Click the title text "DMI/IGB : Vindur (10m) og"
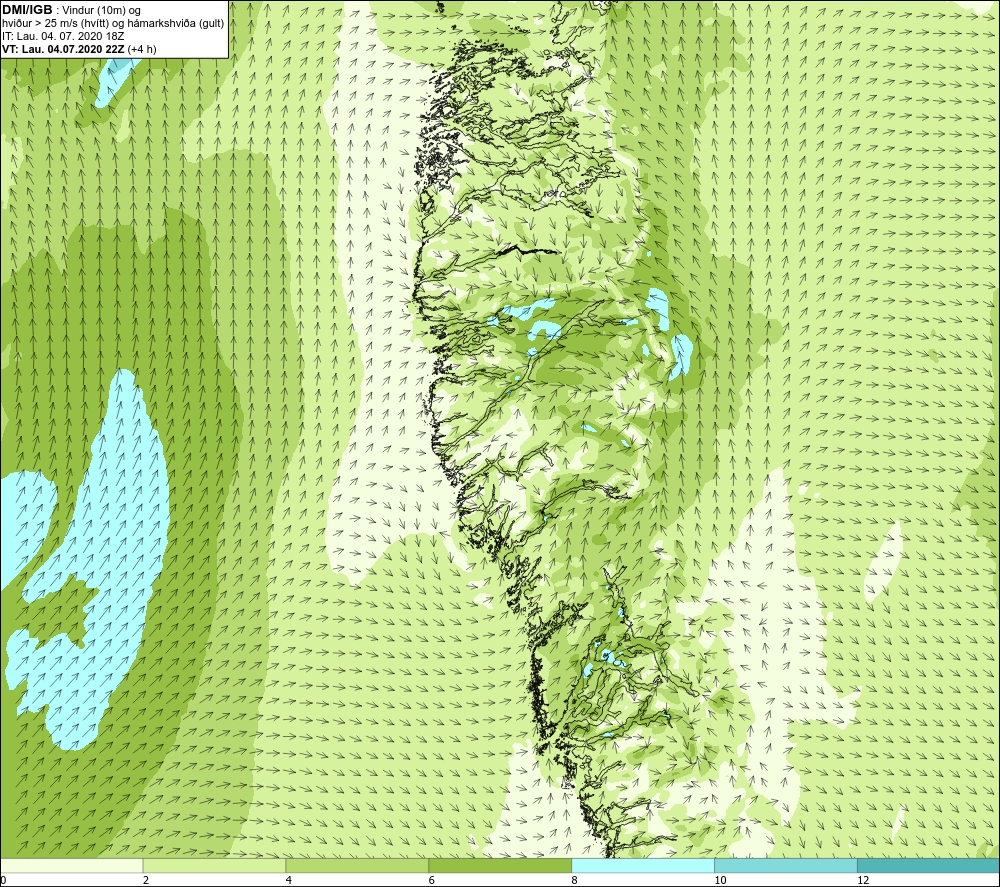 [x=72, y=10]
